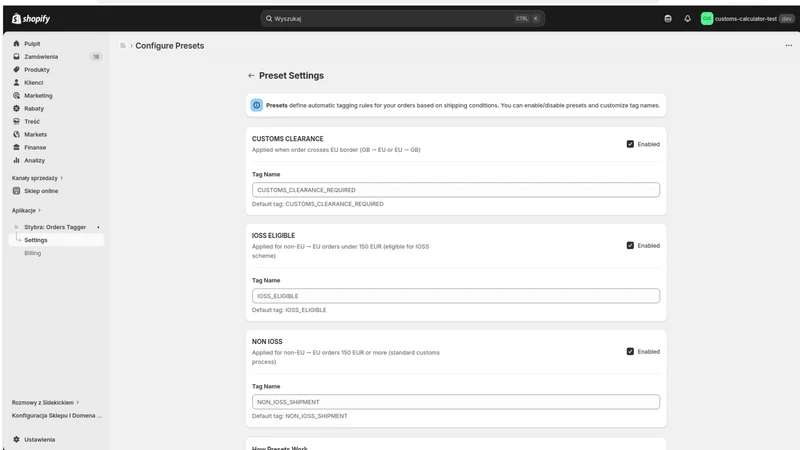This screenshot has width=800, height=450.
Task: Go to Zamówienia orders page
Action: [x=41, y=57]
